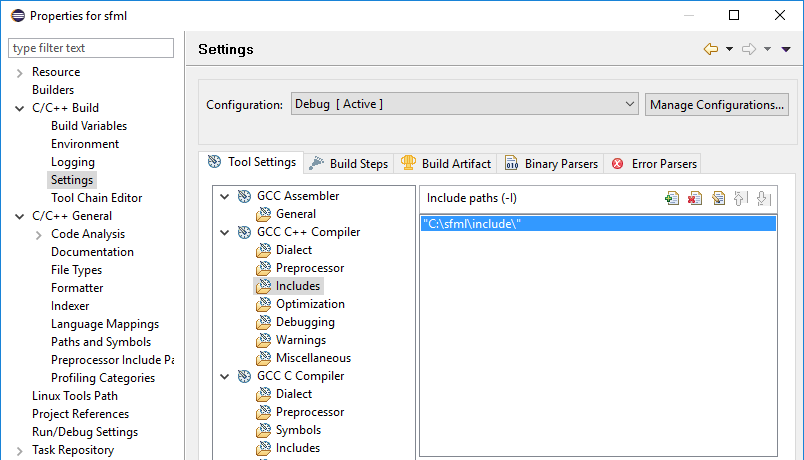This screenshot has width=804, height=460.
Task: Click the GCC C Compiler tool icon
Action: point(244,376)
